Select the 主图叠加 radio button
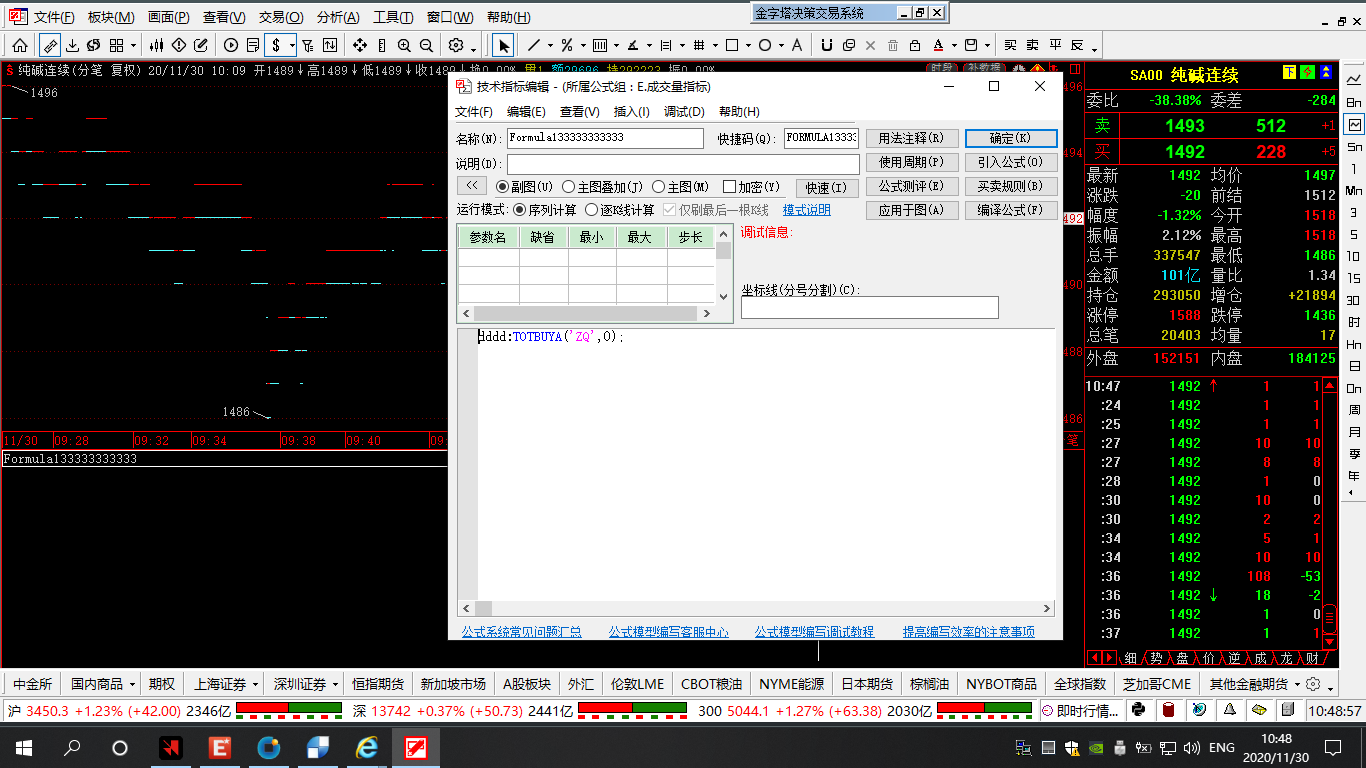The height and width of the screenshot is (768, 1366). coord(569,187)
